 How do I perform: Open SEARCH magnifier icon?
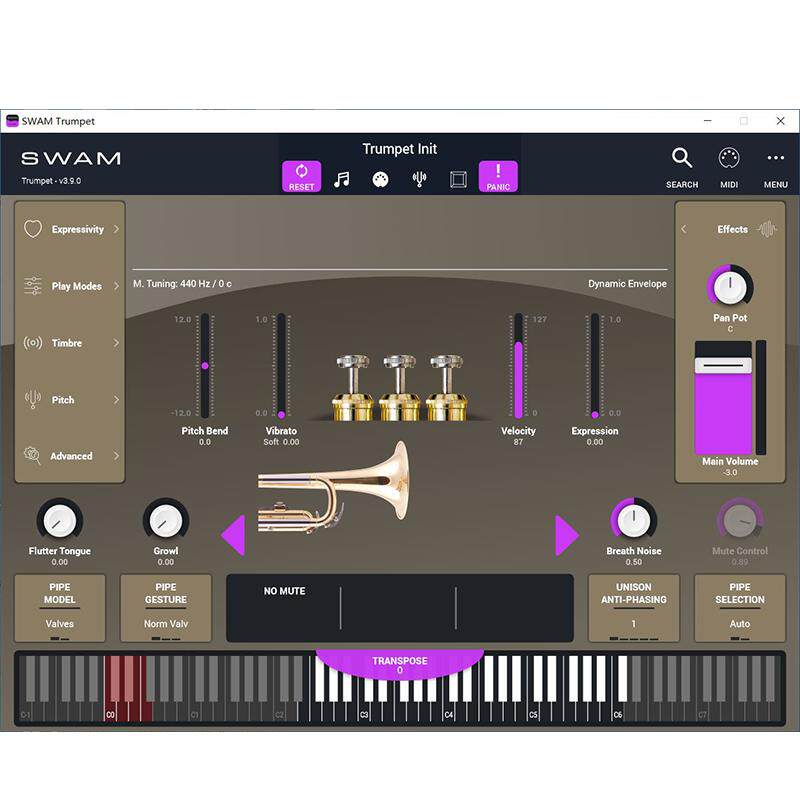pos(682,158)
